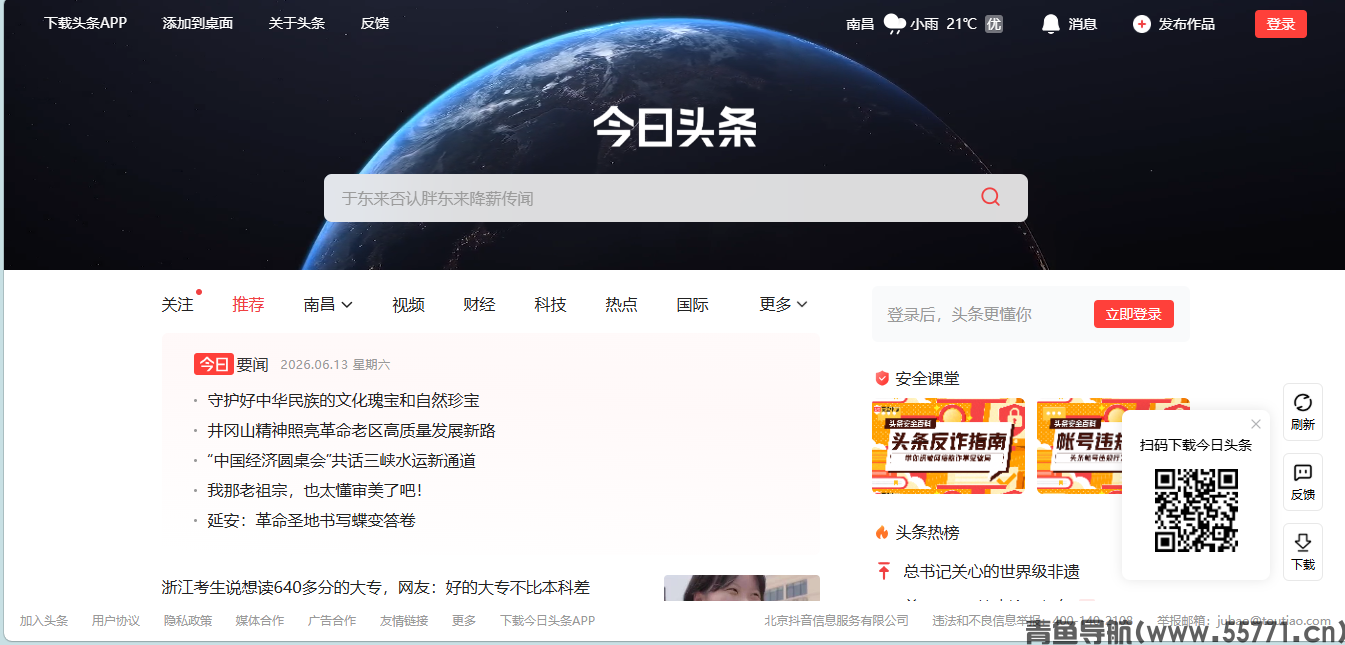Click 广告合作 footer link

click(332, 620)
